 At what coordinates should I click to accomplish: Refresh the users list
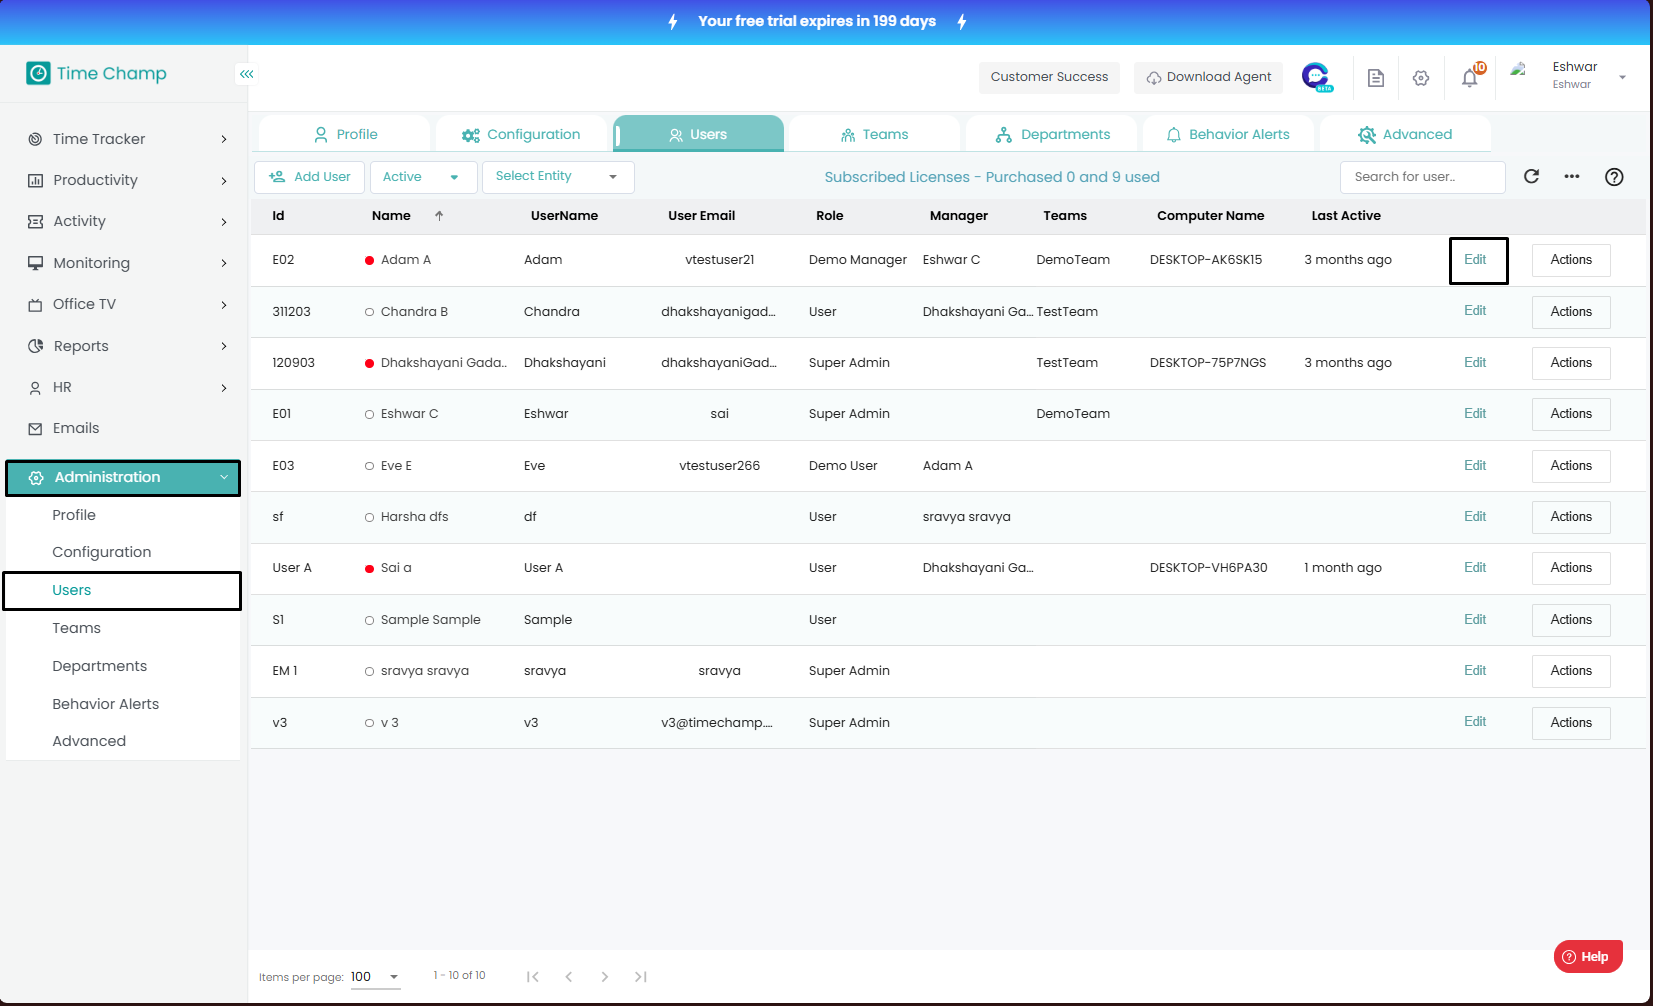(x=1531, y=177)
